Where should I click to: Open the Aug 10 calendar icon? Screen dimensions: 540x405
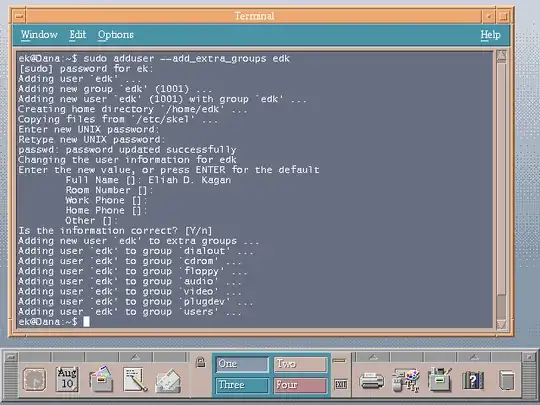pos(68,379)
